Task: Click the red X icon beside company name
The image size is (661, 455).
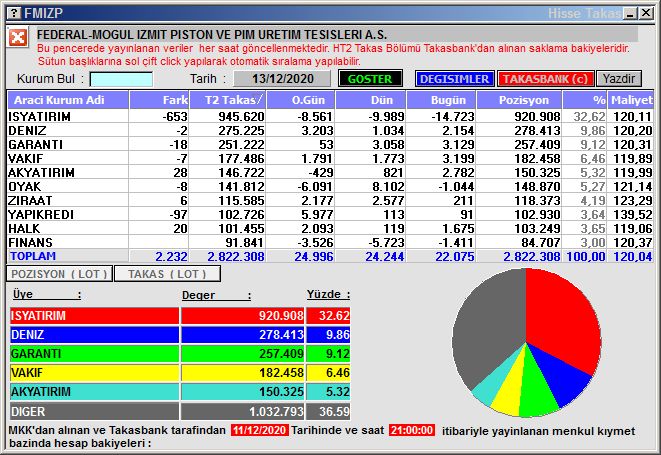Action: (x=18, y=38)
